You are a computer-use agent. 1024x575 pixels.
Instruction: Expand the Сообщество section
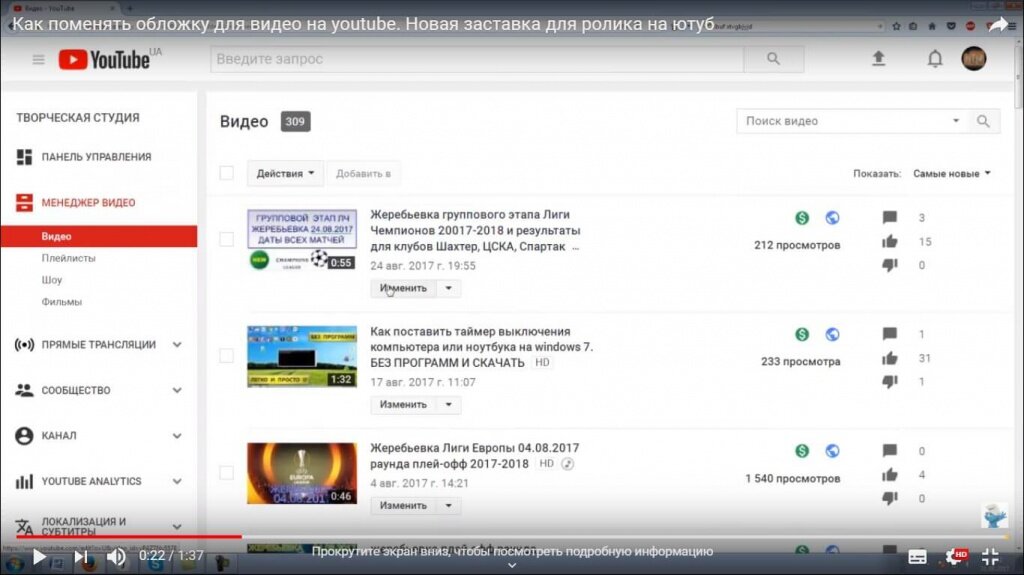(x=177, y=390)
